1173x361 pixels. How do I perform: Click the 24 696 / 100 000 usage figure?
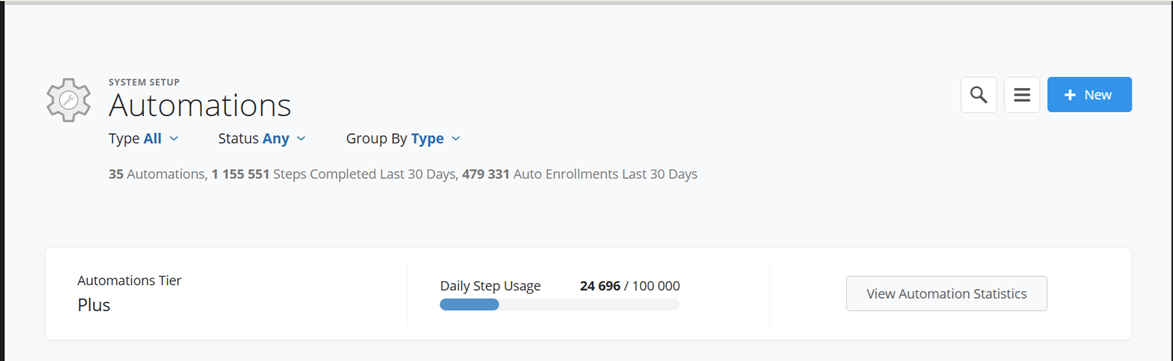(630, 286)
